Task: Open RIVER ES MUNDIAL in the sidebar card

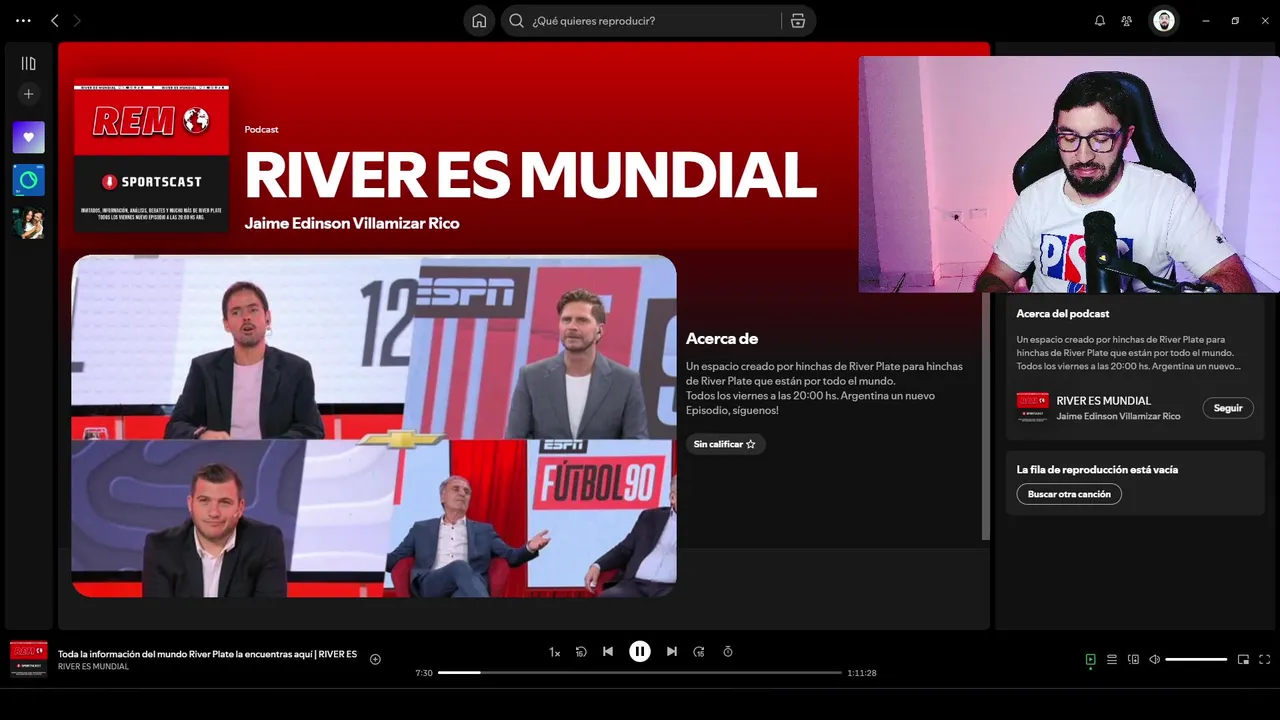Action: (1104, 401)
